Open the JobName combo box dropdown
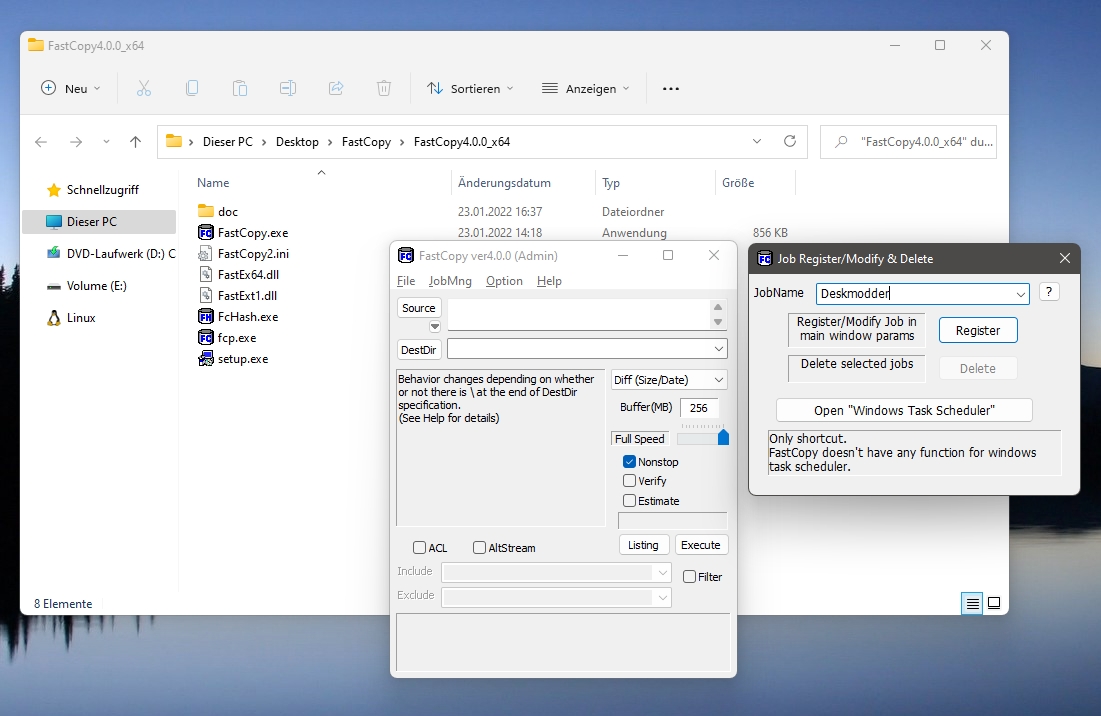This screenshot has height=716, width=1101. click(1021, 294)
